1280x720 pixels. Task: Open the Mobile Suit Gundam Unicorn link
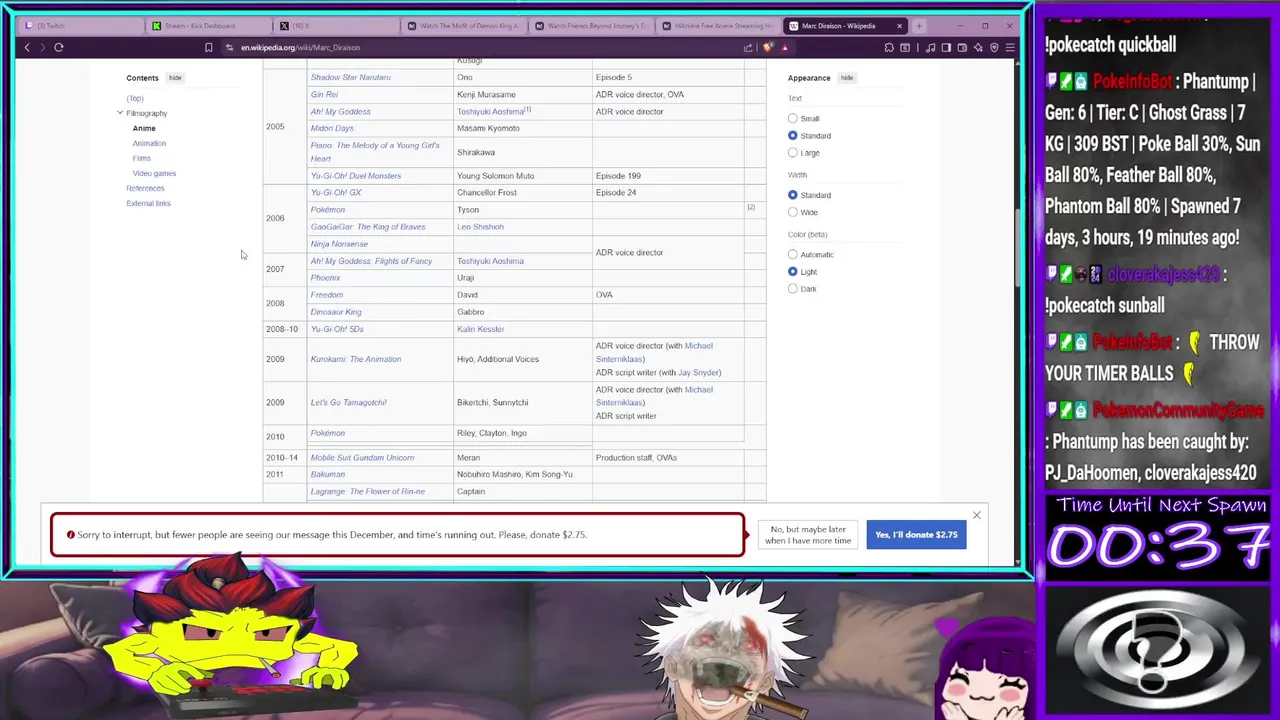362,457
